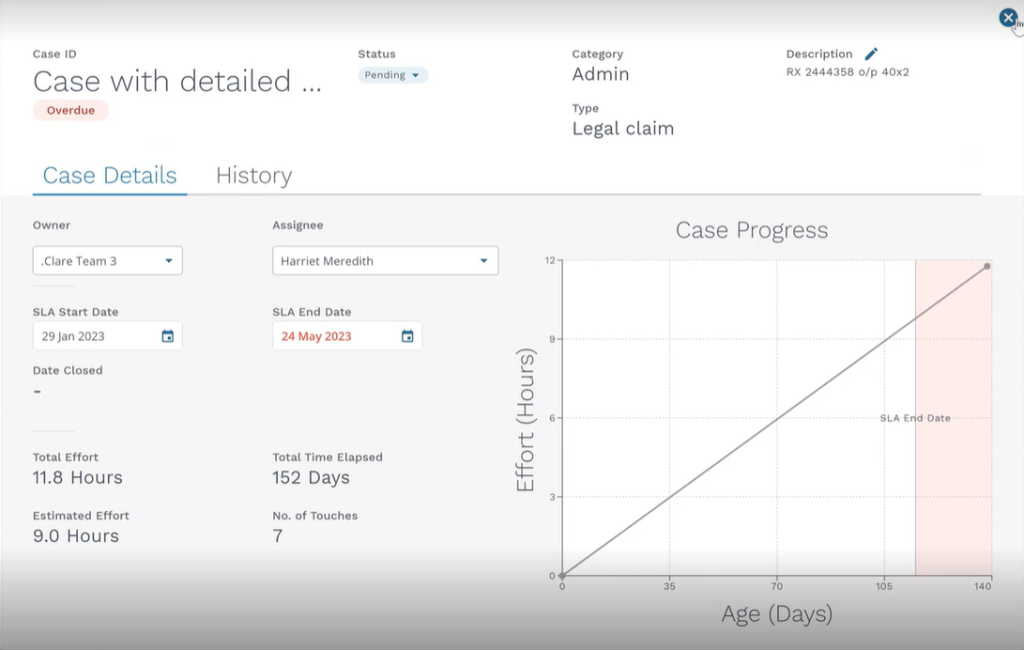Click the SLA Start Date field 29 Jan 2023

[x=108, y=336]
